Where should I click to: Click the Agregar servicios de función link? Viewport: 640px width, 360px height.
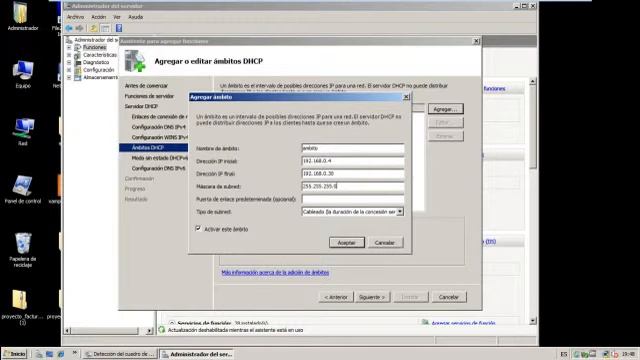click(463, 323)
